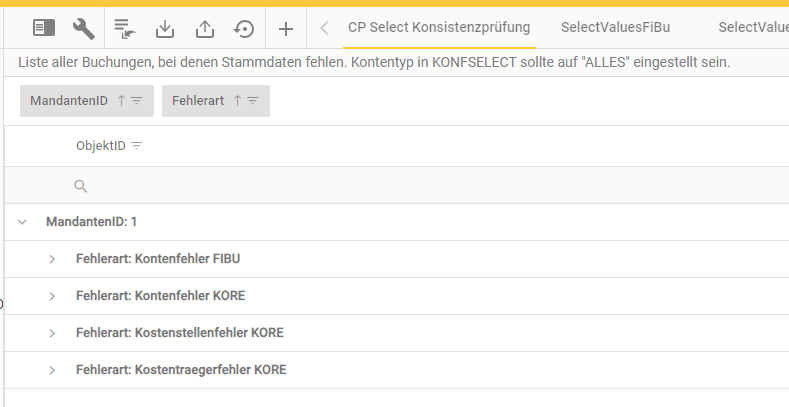Click the panel layout icon in toolbar
The width and height of the screenshot is (789, 407).
point(44,28)
